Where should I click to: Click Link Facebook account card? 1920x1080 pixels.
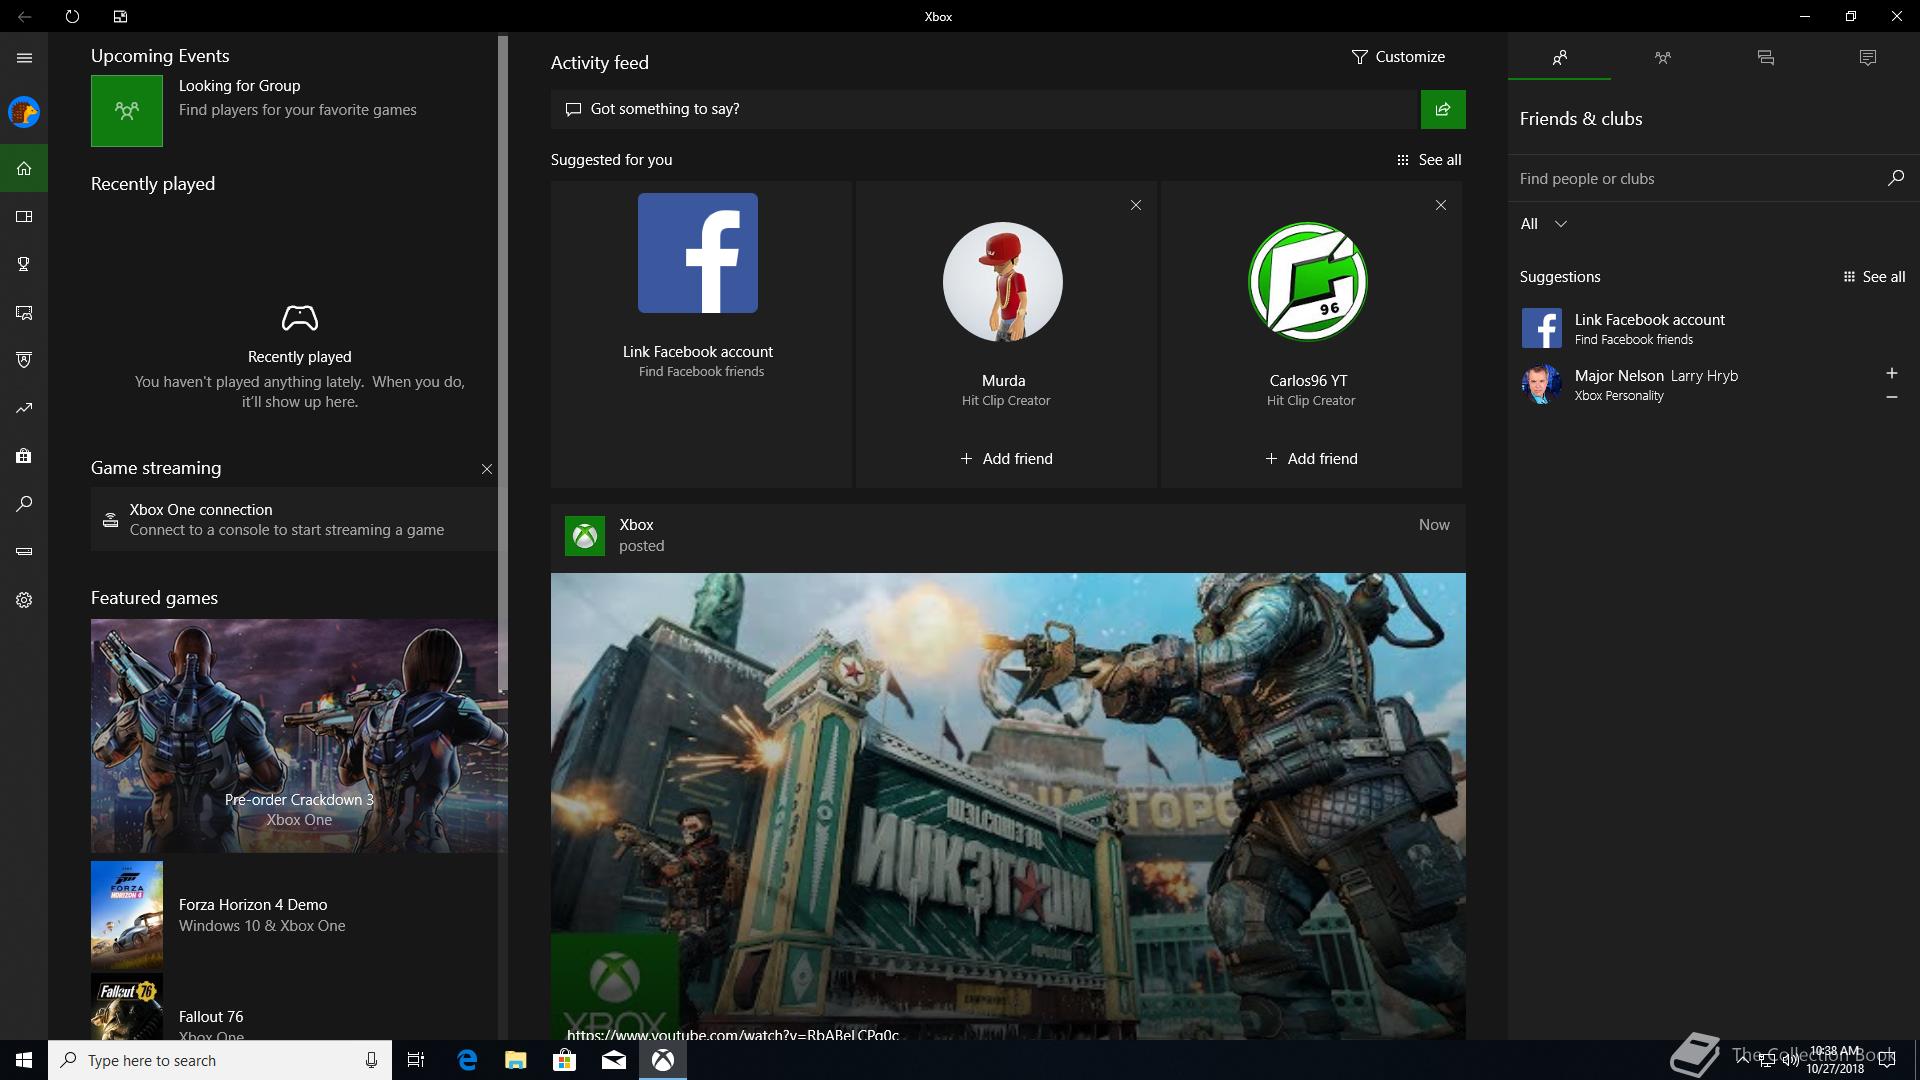click(701, 334)
